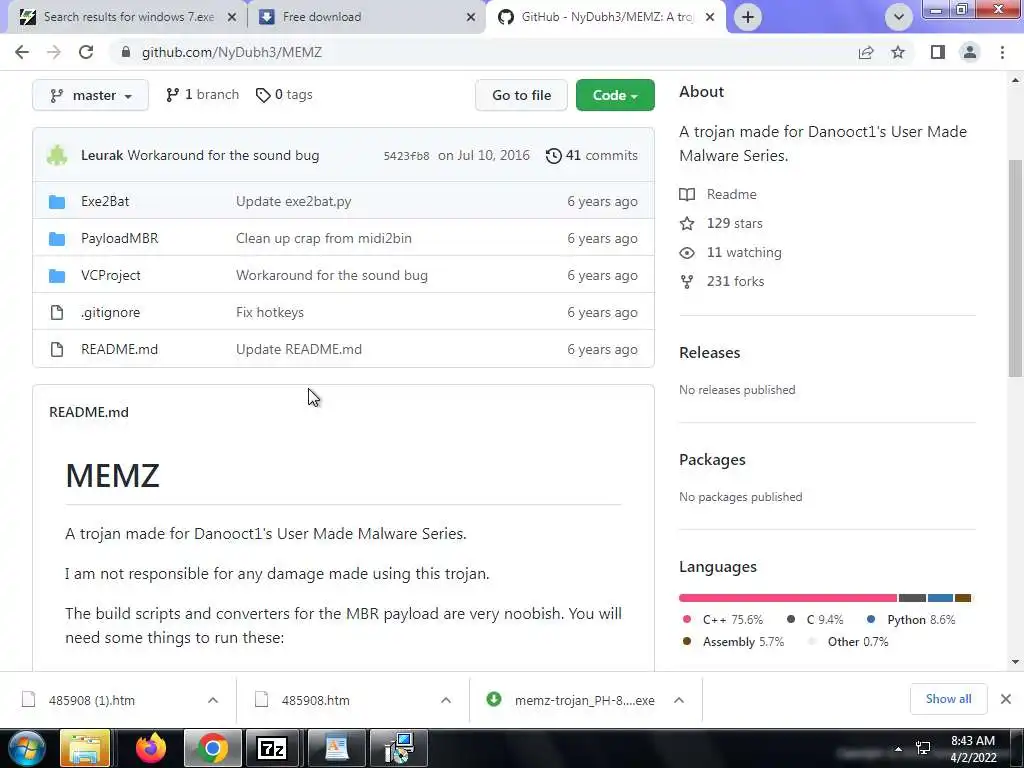Open the tab search dropdown arrow
The image size is (1024, 768).
click(899, 17)
